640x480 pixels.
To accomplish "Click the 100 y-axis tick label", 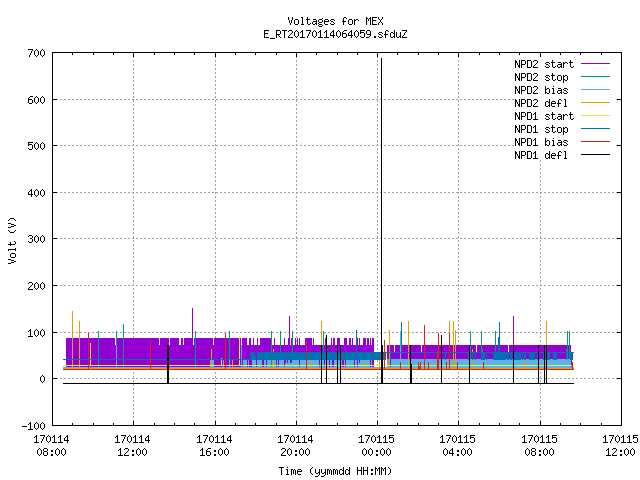I will tap(36, 333).
